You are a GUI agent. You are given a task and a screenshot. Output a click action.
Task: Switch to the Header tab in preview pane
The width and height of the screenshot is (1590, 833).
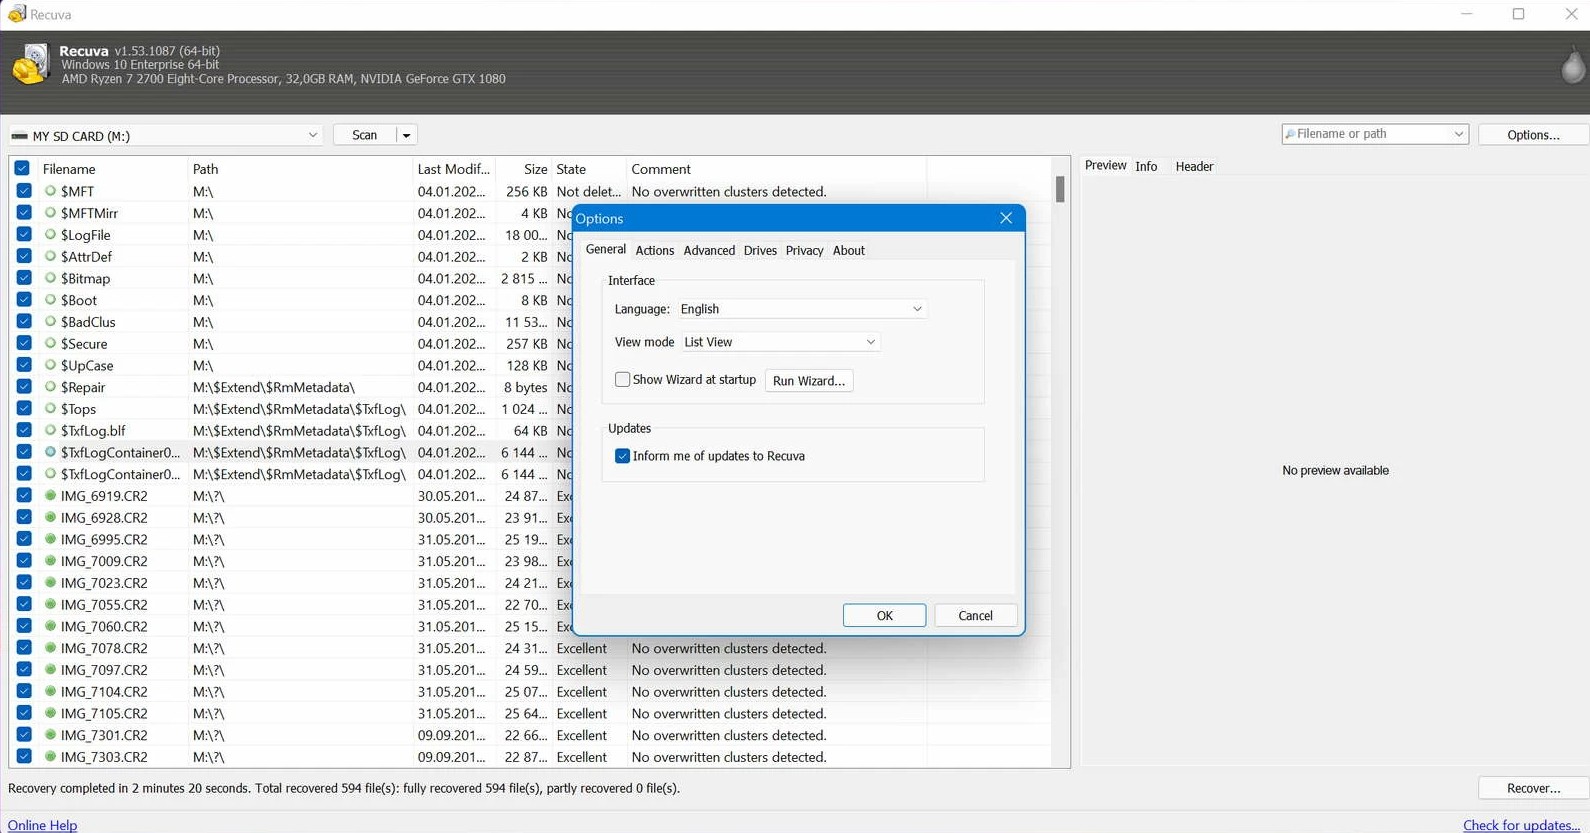click(1194, 166)
